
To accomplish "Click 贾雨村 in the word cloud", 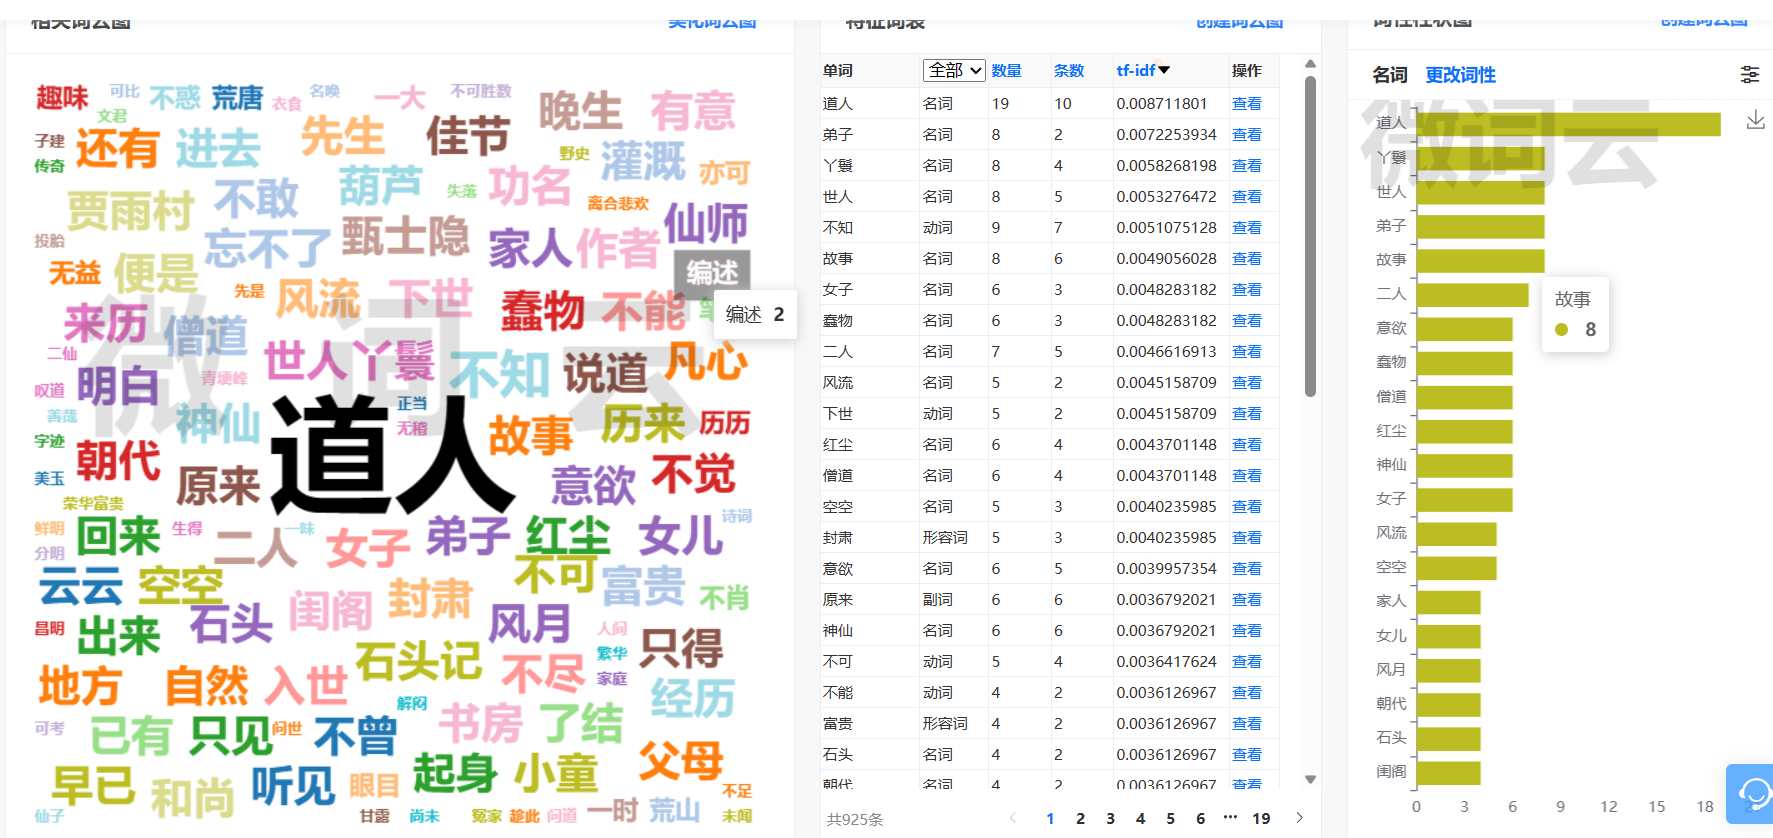I will tap(131, 211).
